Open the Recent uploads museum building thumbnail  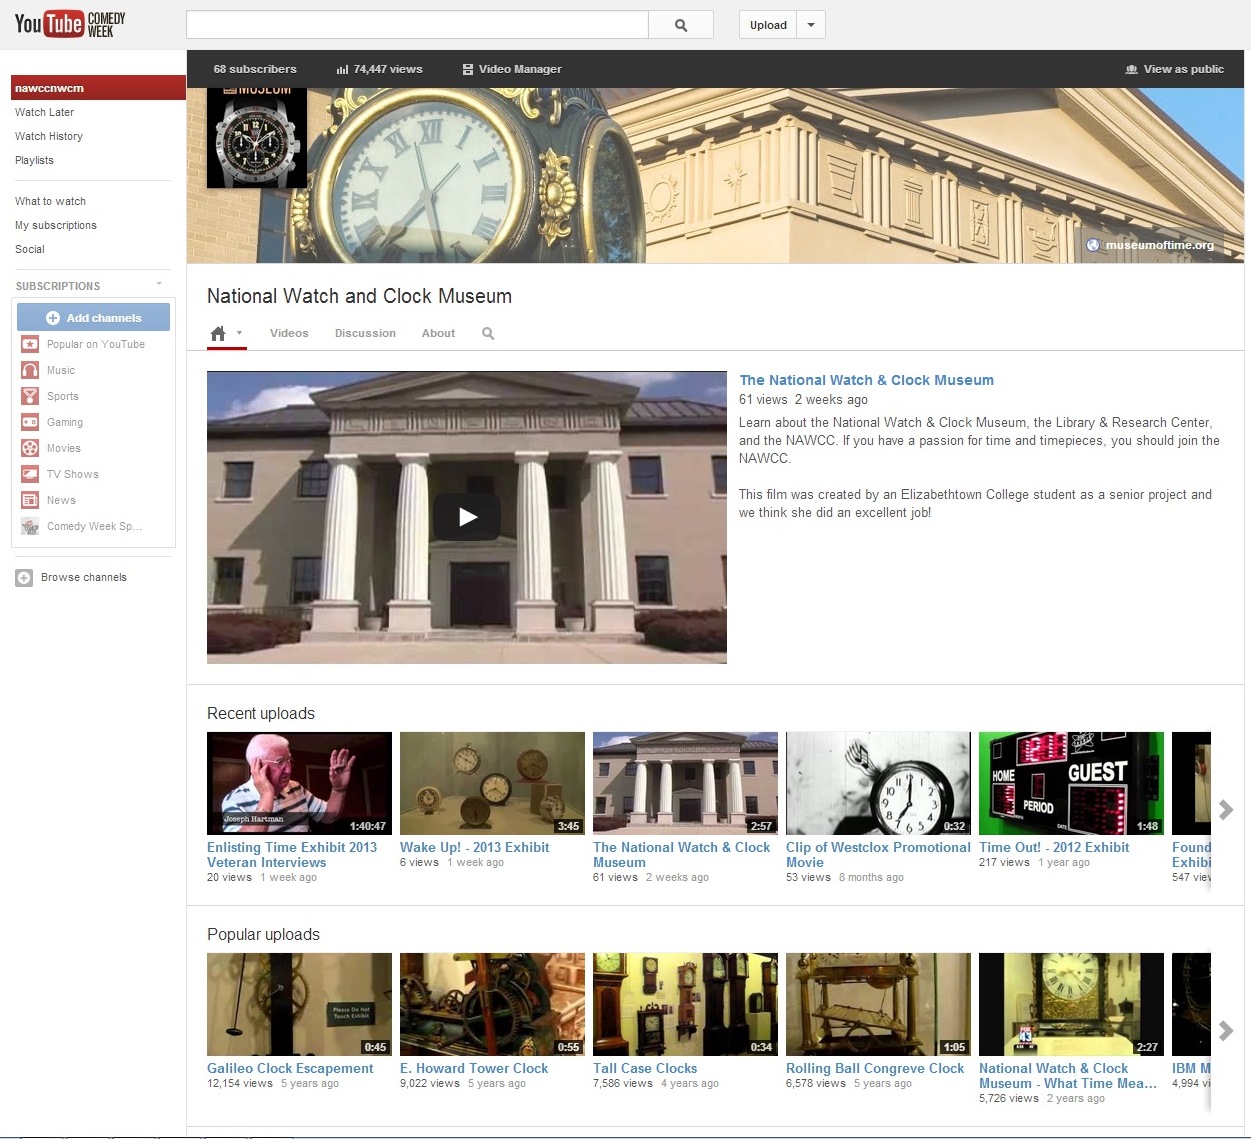(685, 784)
